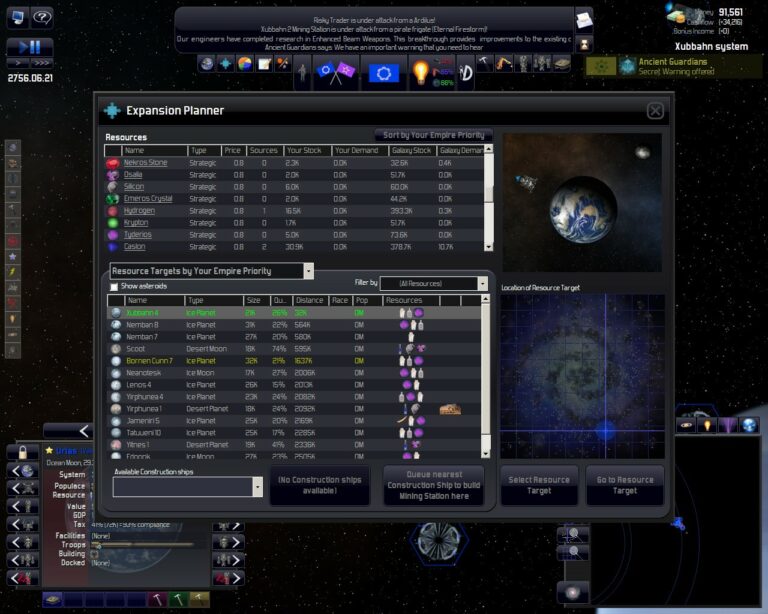Toggle the padlock selection lock
Viewport: 768px width, 614px height.
23,452
